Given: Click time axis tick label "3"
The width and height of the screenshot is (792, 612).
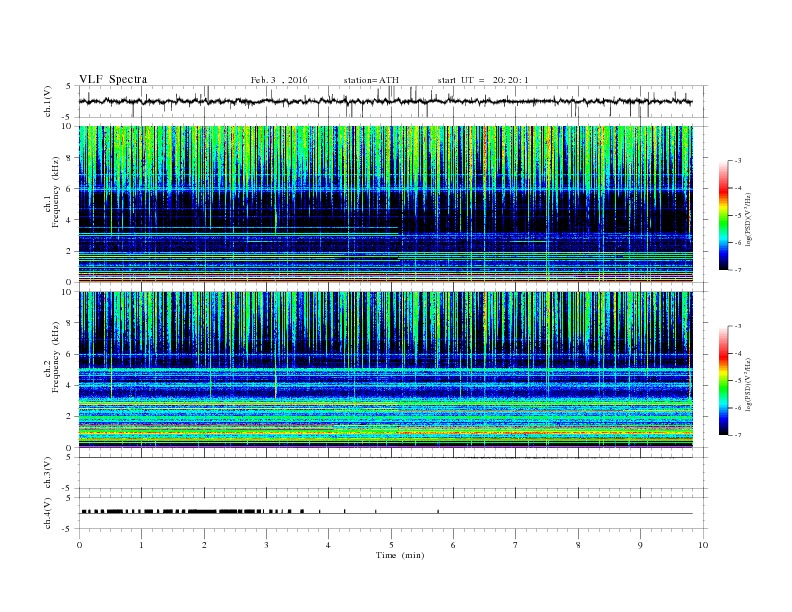Looking at the screenshot, I should coord(267,545).
